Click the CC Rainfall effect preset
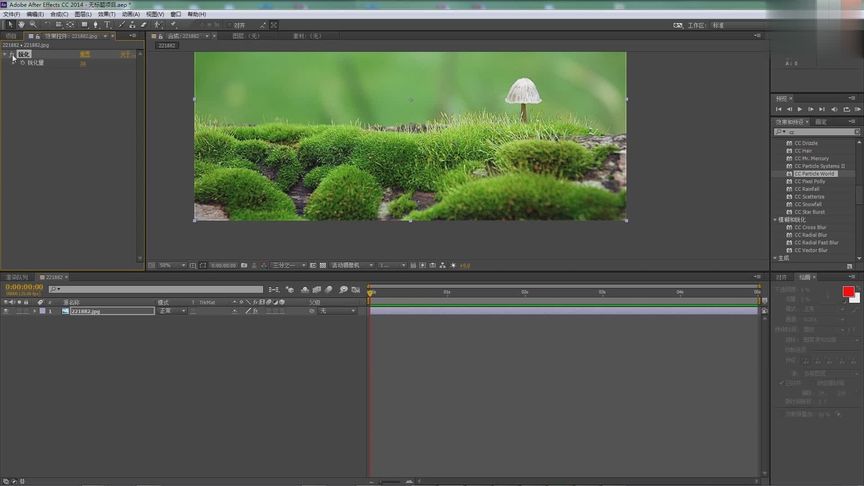864x486 pixels. pyautogui.click(x=808, y=189)
